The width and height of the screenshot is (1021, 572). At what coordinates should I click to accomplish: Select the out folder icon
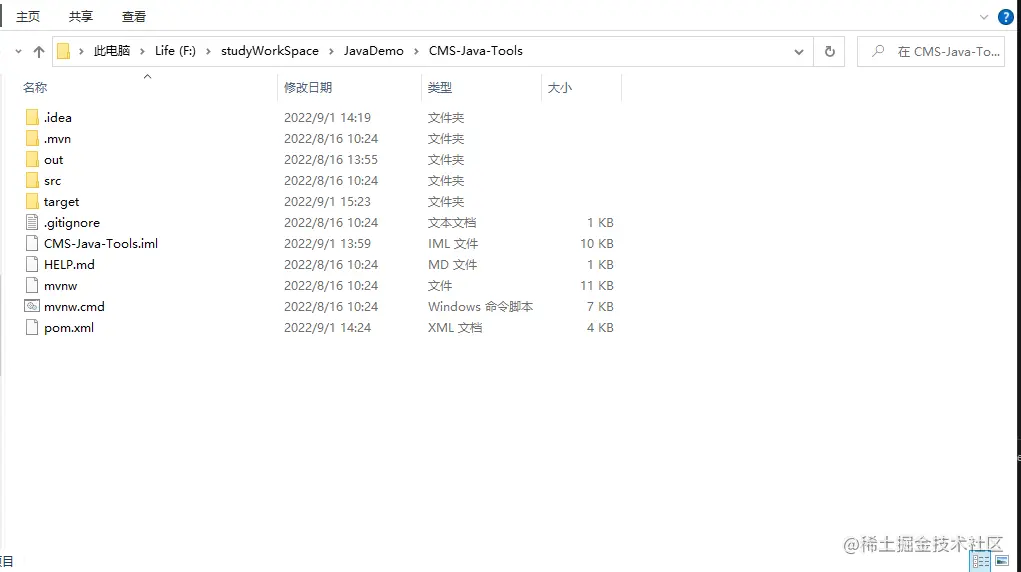[x=32, y=160]
